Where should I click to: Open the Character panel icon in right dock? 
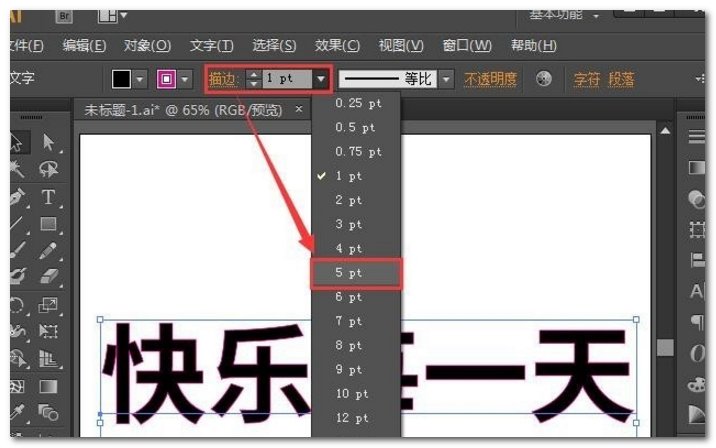pyautogui.click(x=696, y=291)
